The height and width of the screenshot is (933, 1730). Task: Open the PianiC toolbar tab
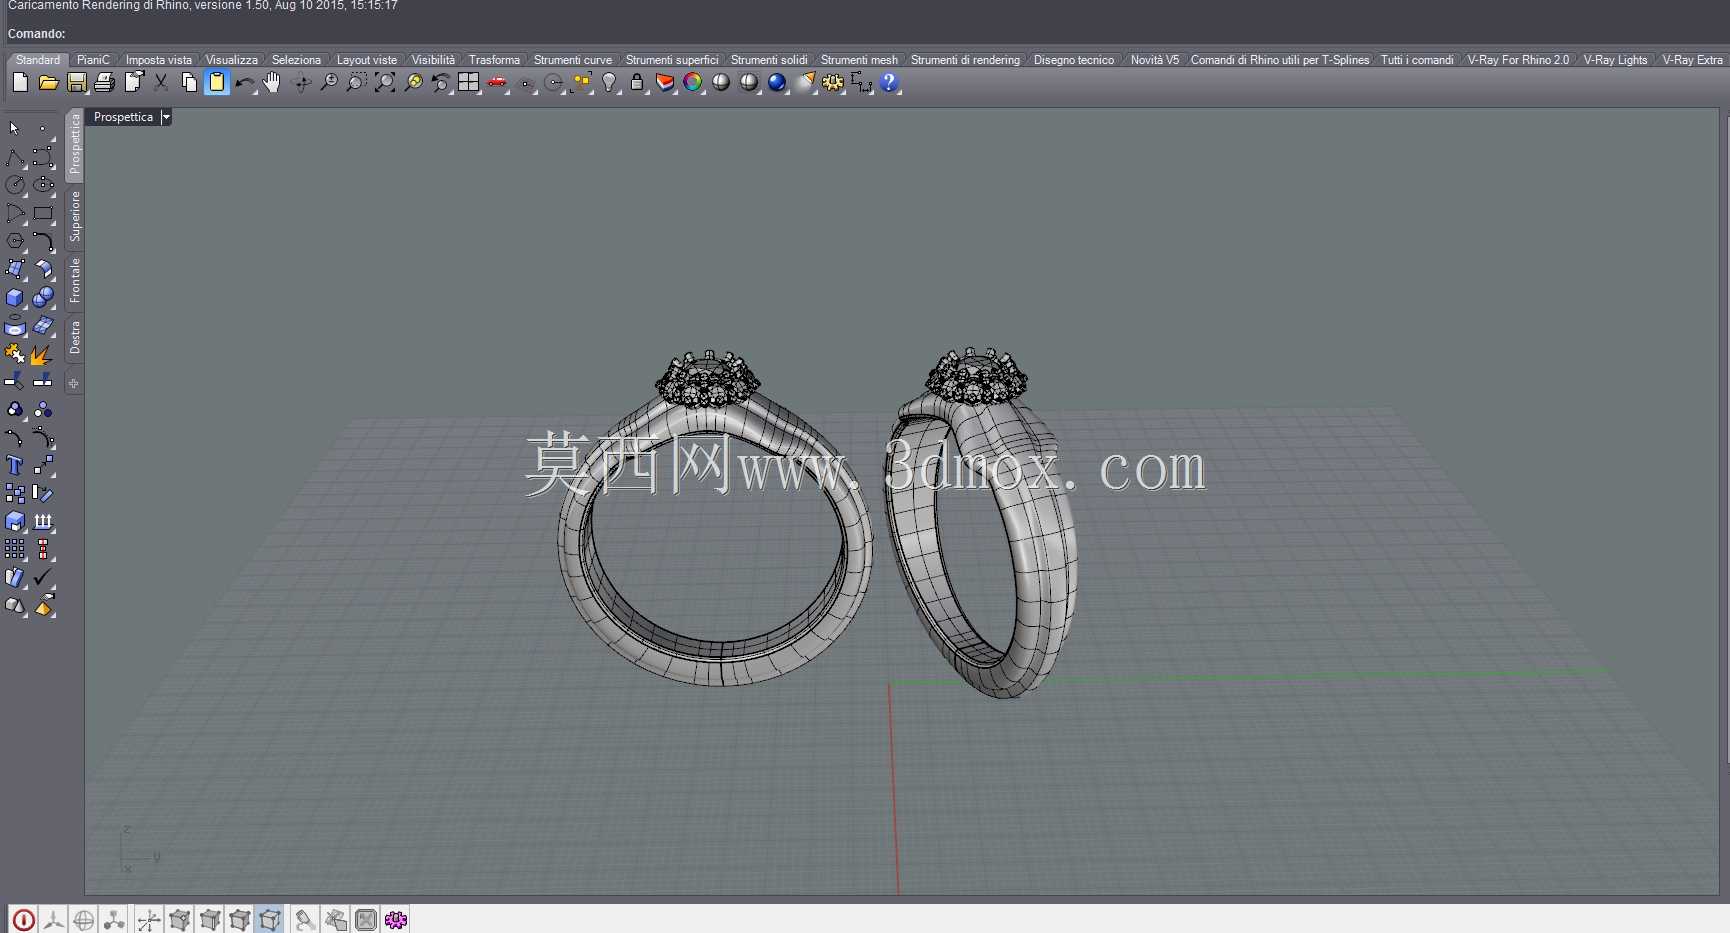tap(93, 60)
